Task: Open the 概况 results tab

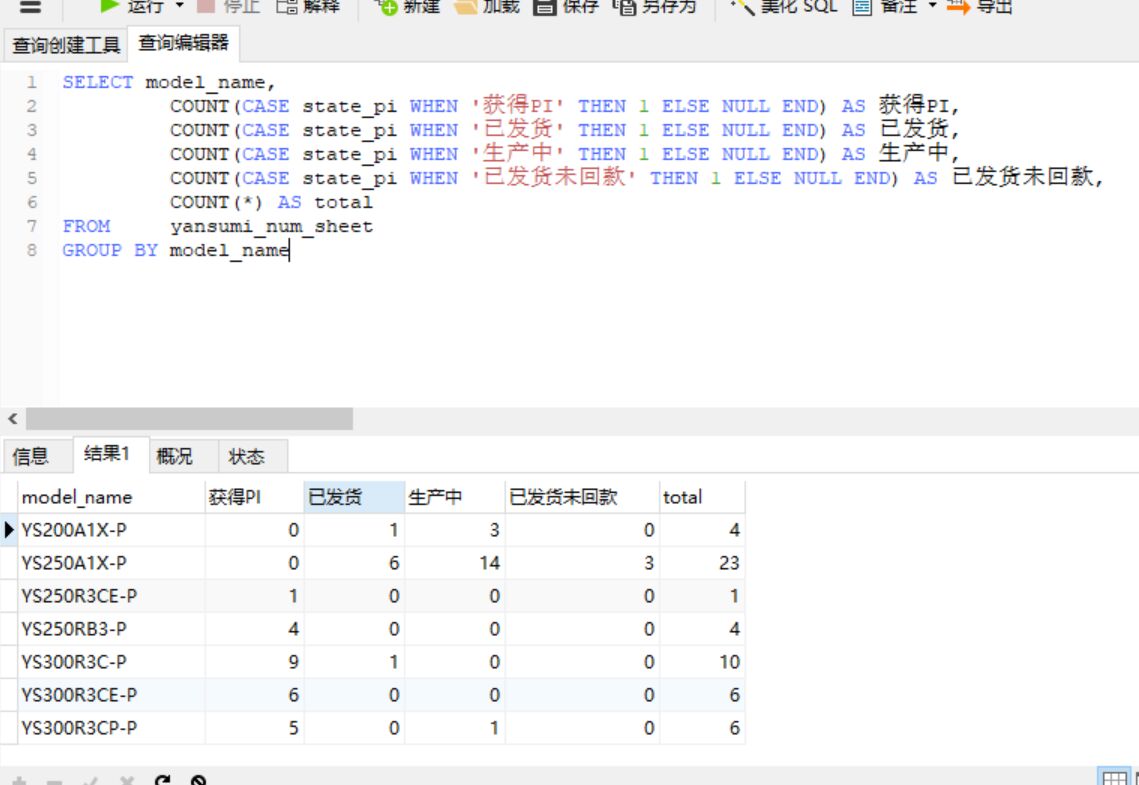Action: tap(174, 457)
